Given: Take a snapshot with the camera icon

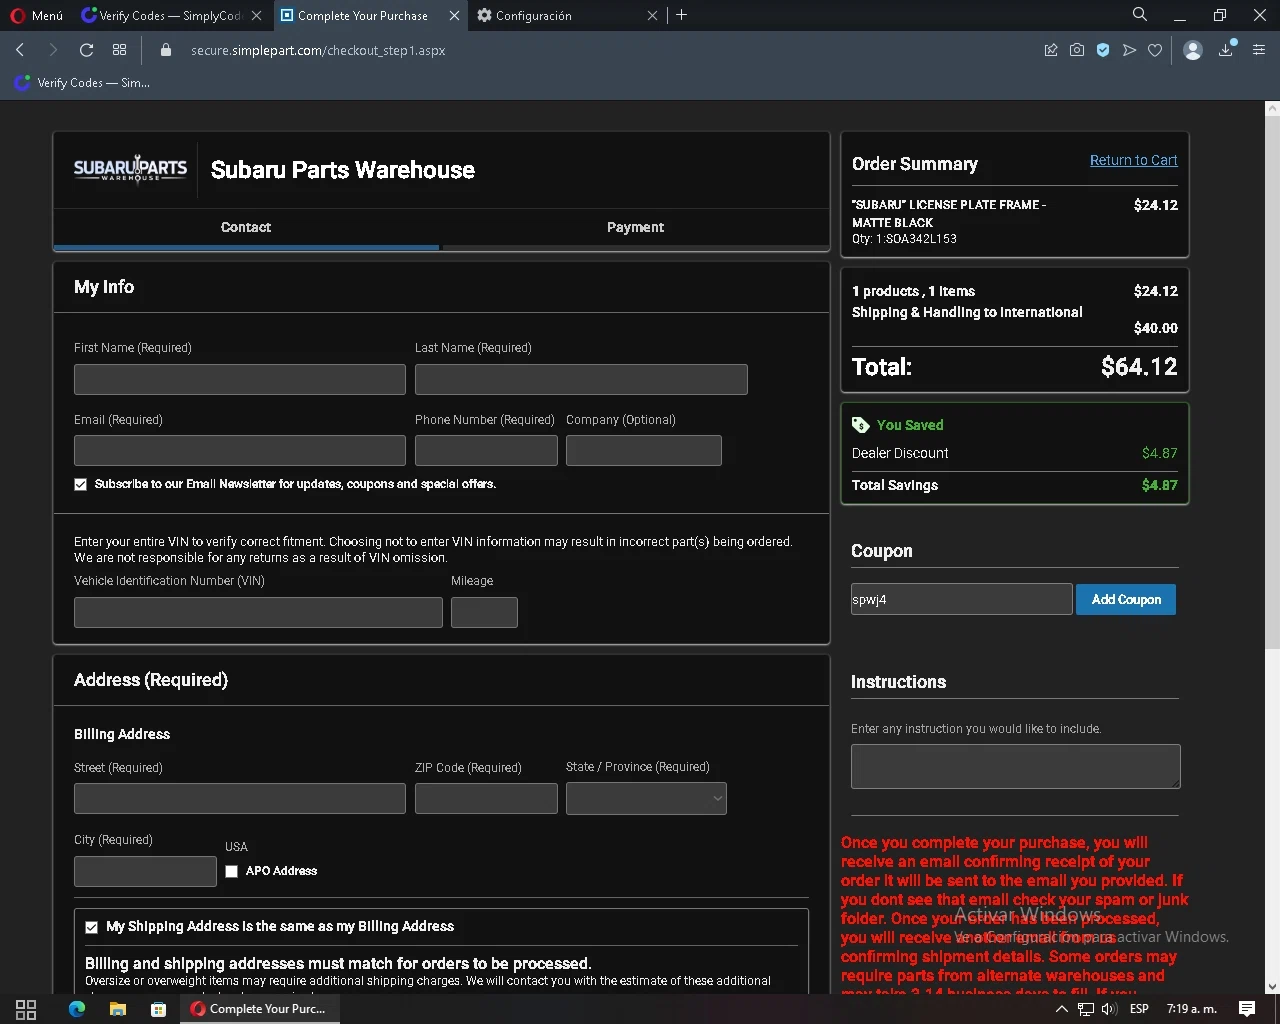Looking at the screenshot, I should (x=1077, y=50).
